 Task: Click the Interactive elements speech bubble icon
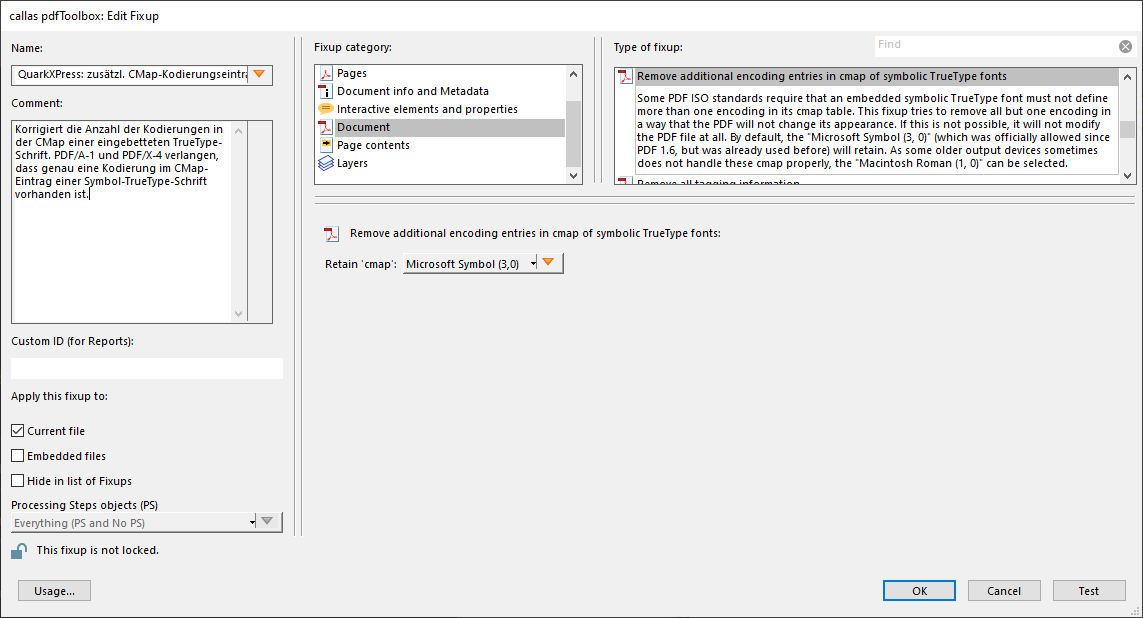[326, 109]
